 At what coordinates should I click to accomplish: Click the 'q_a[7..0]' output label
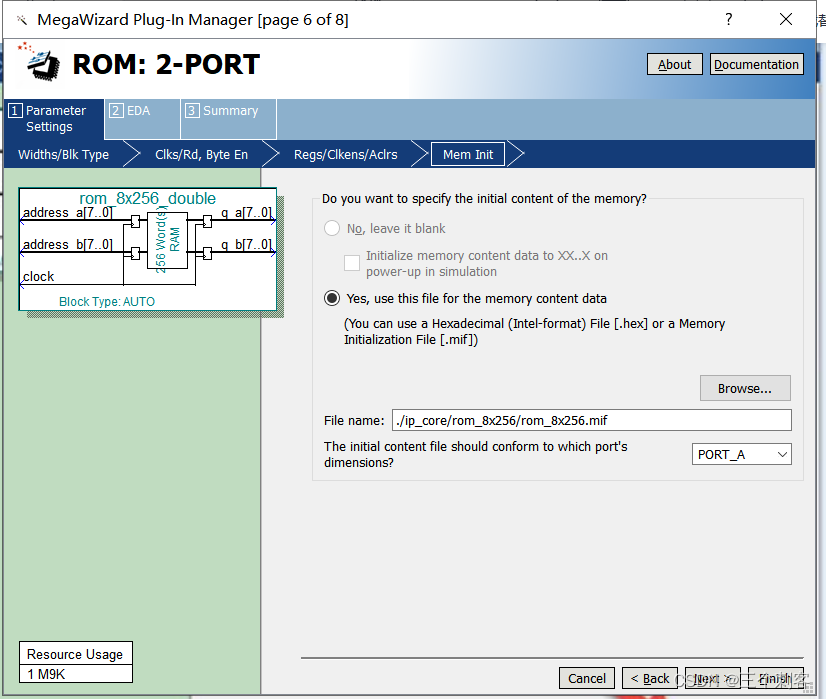(x=246, y=213)
